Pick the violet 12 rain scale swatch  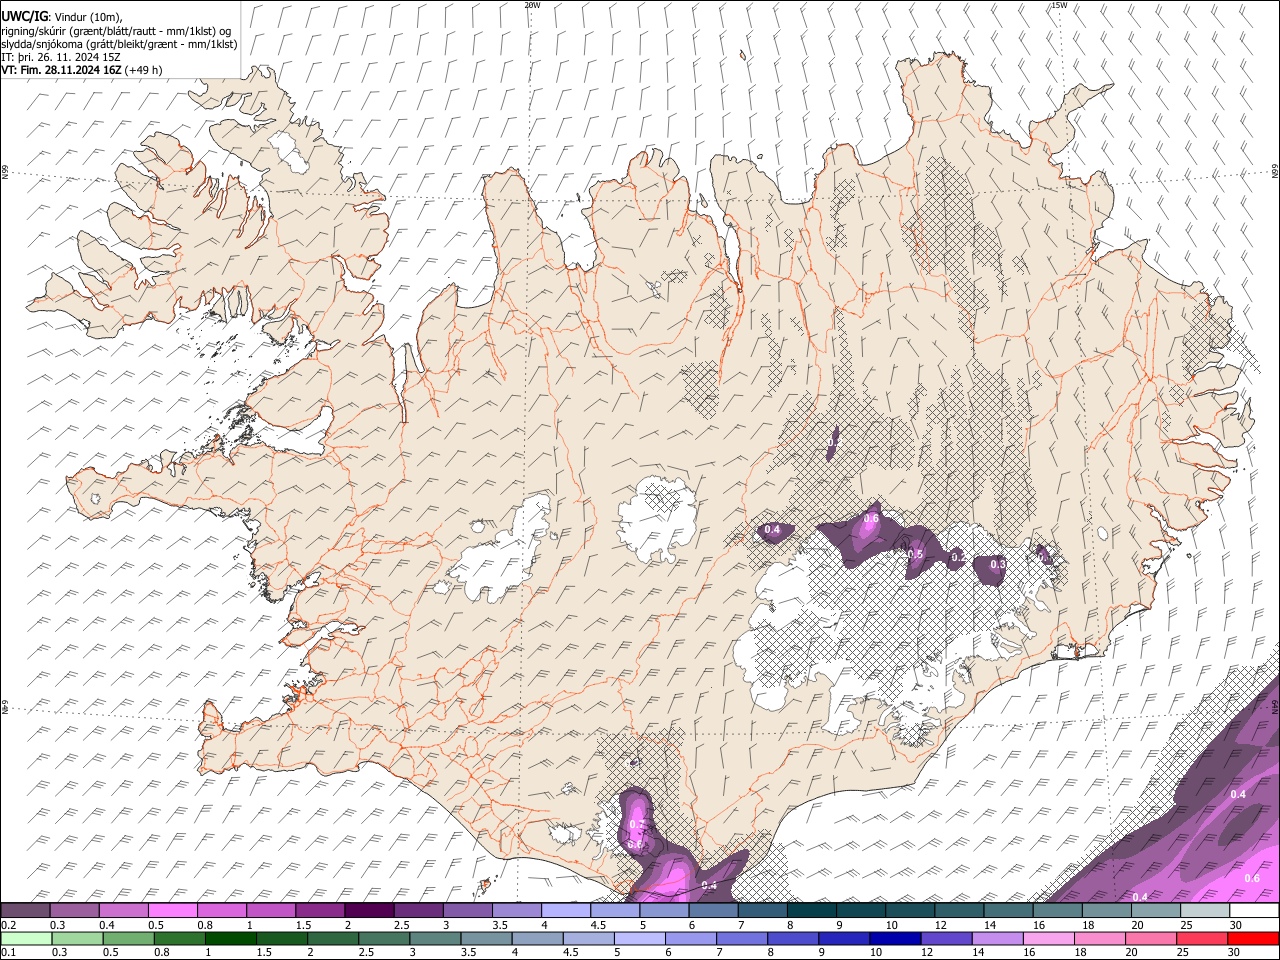pos(945,939)
